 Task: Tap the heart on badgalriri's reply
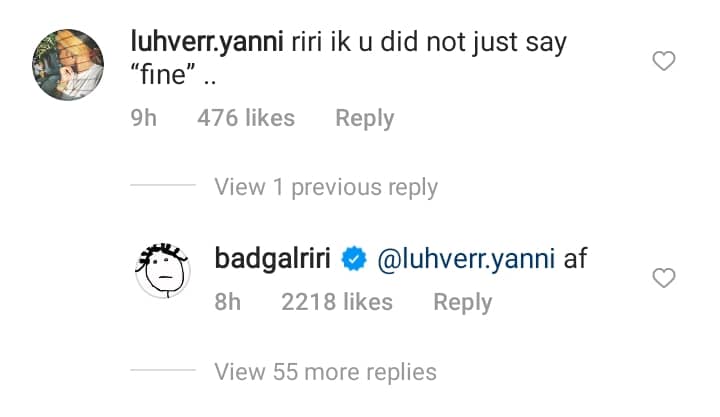[664, 279]
